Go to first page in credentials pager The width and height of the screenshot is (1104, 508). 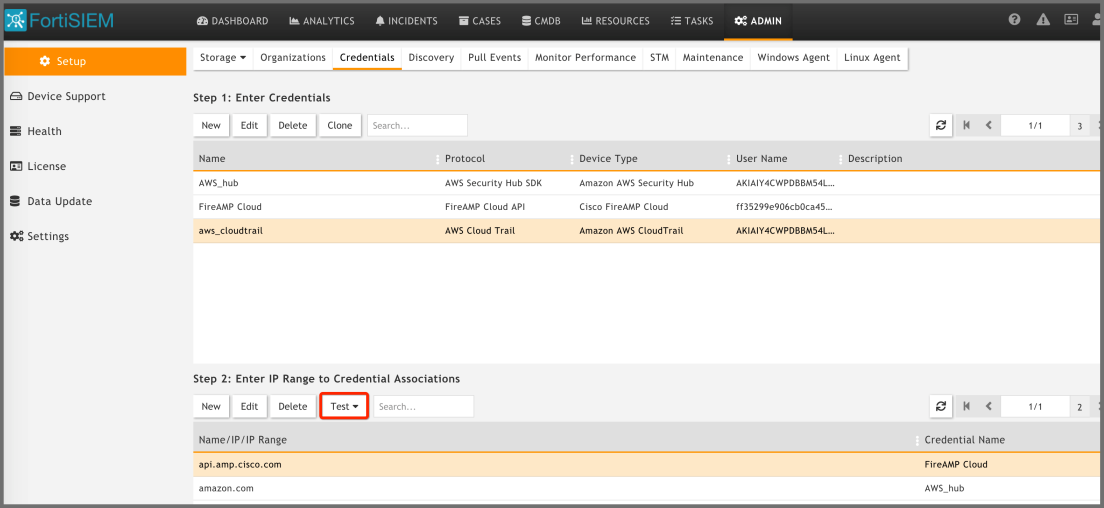click(967, 125)
